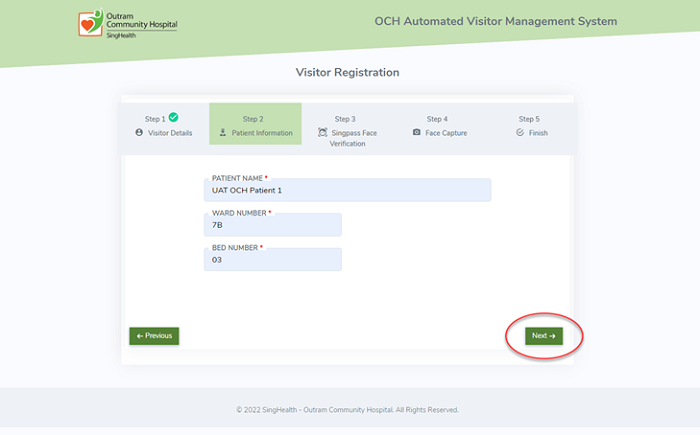Click OCH Automated Visitor Management System title
The image size is (700, 435).
pos(496,21)
